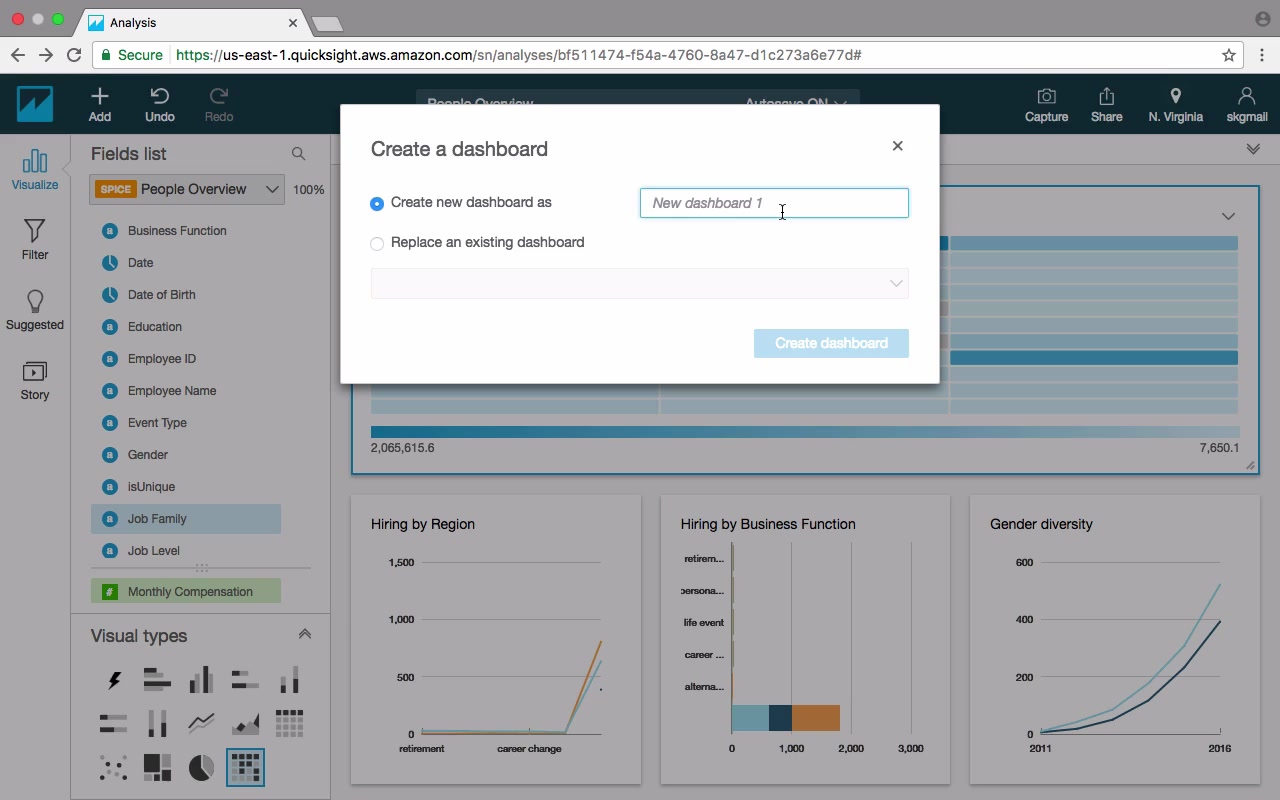Screen dimensions: 1280x800
Task: Search fields with the magnifier icon
Action: pos(298,154)
